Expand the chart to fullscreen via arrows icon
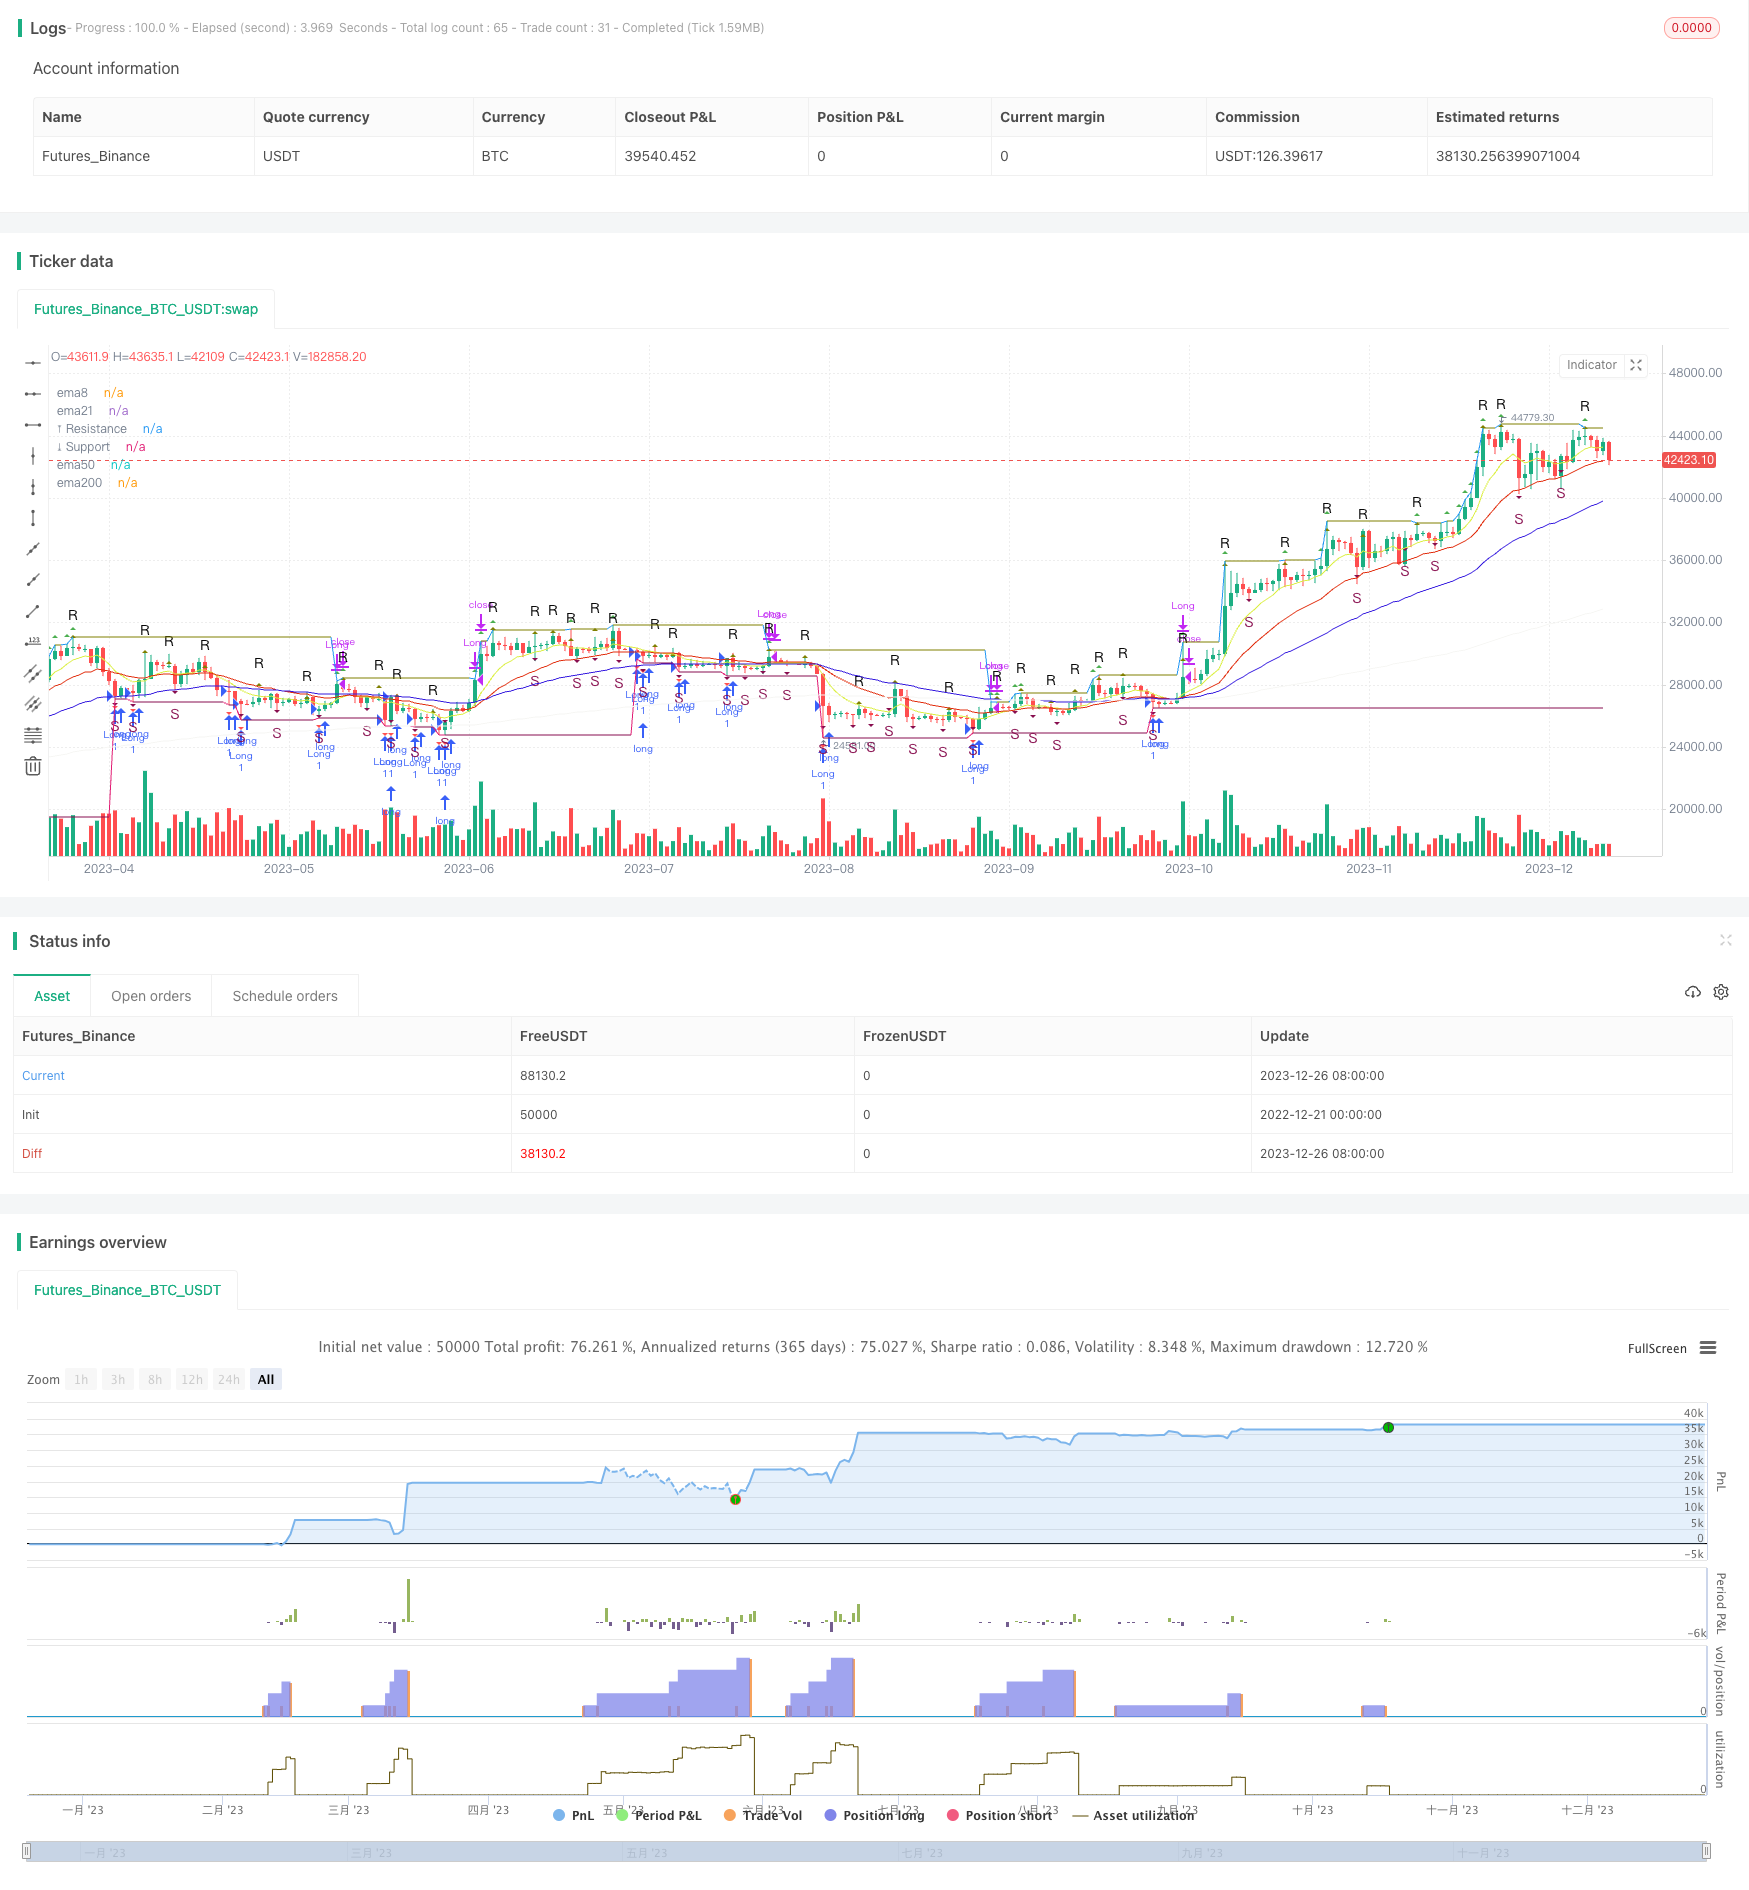The height and width of the screenshot is (1890, 1749). pyautogui.click(x=1636, y=365)
